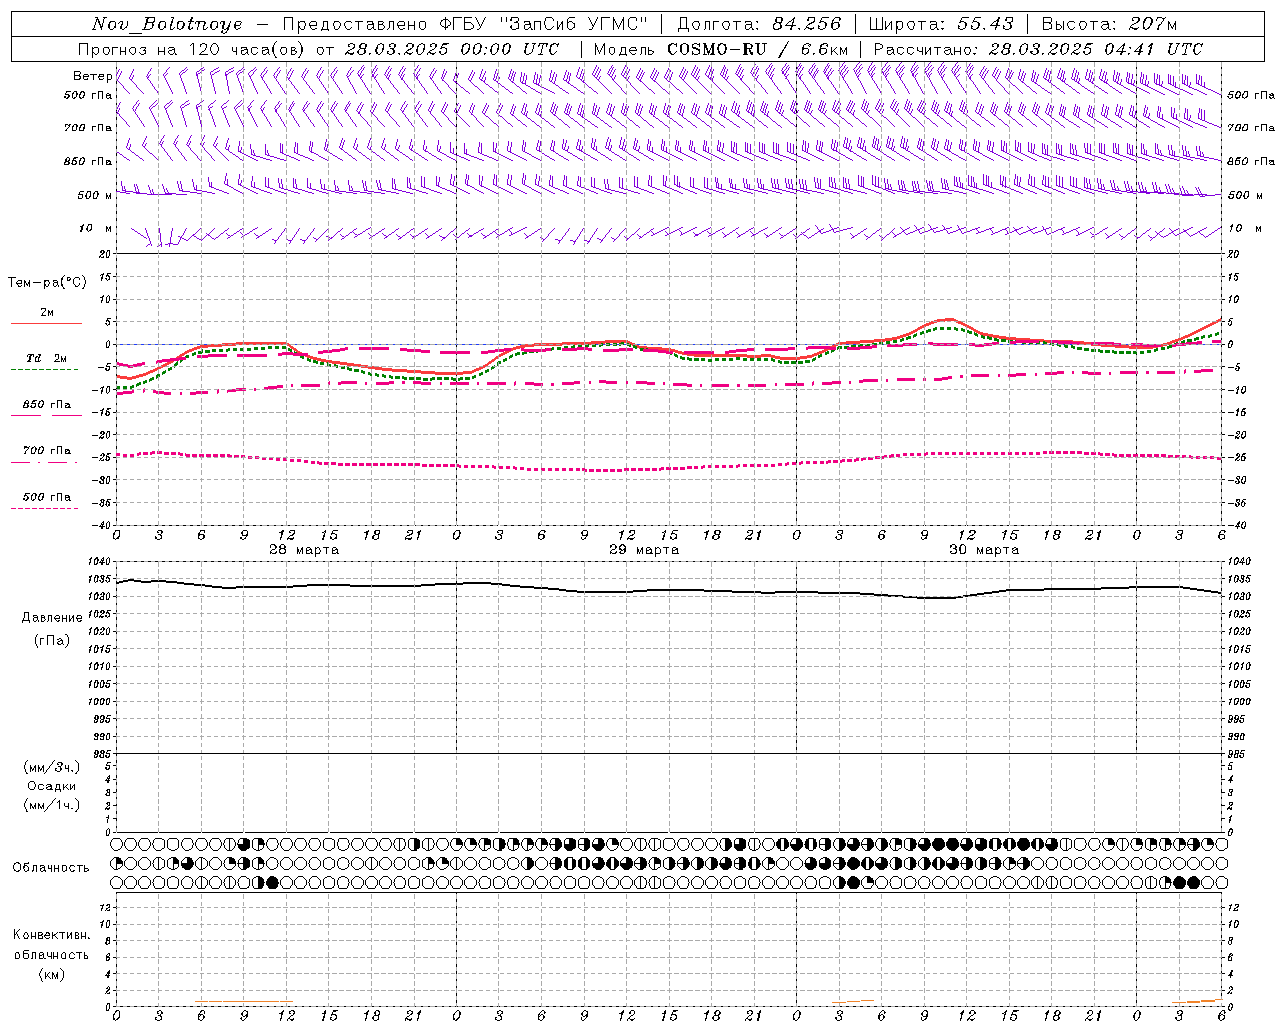This screenshot has width=1280, height=1024.
Task: Click the "(мм/1ч.)" precipitation unit label
Action: click(x=52, y=805)
